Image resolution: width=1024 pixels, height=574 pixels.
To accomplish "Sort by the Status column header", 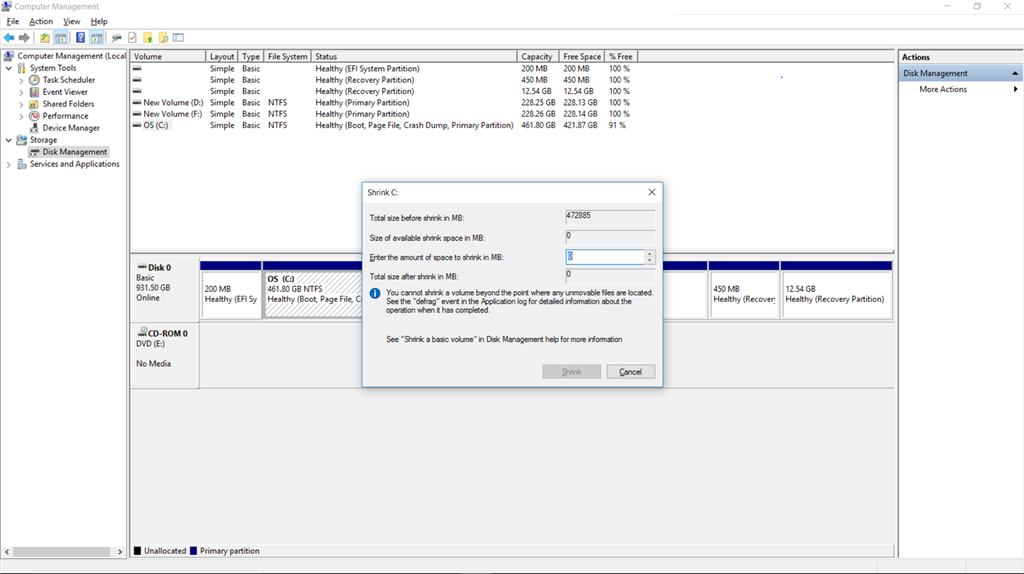I will click(413, 57).
